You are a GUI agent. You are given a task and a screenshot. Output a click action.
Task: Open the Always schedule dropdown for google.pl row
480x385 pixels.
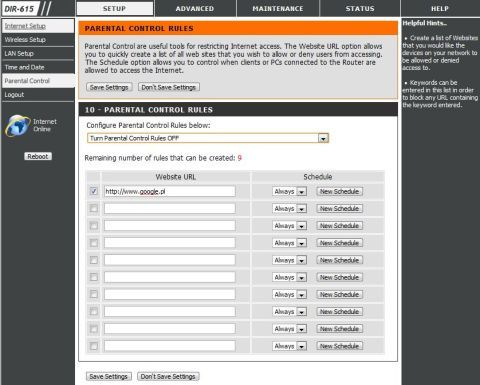point(289,191)
